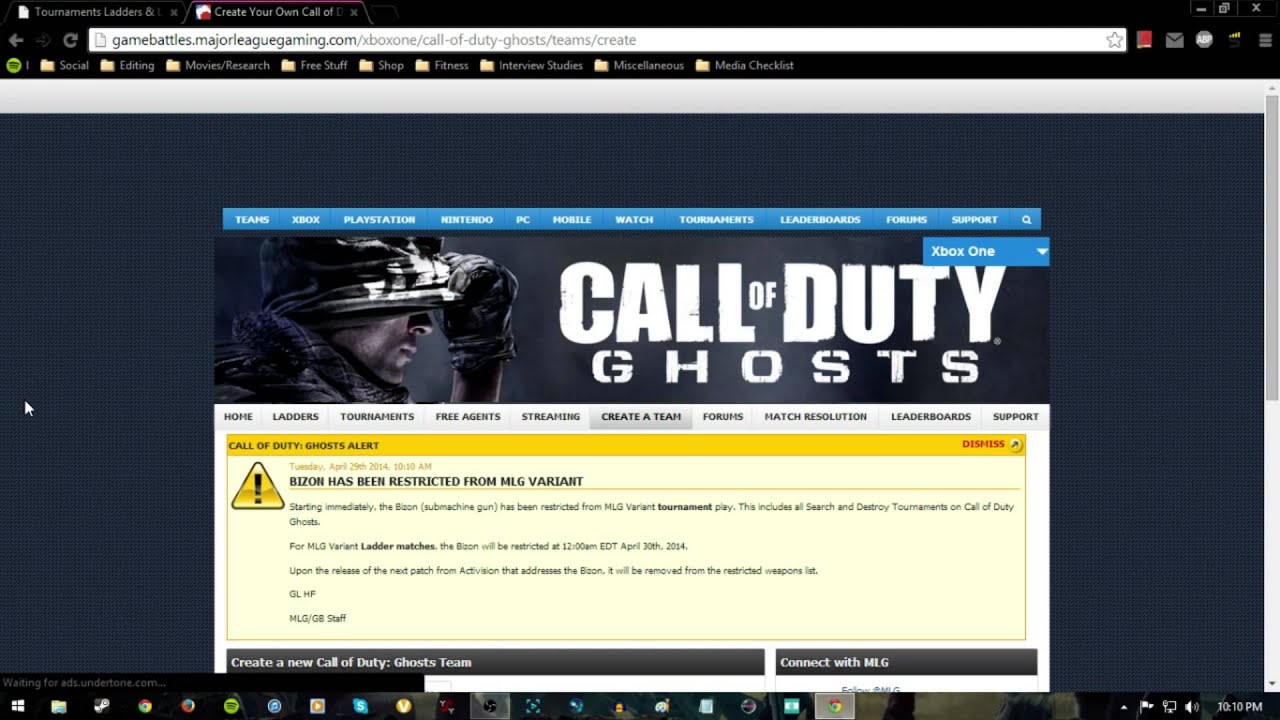Image resolution: width=1280 pixels, height=720 pixels.
Task: Bookmark this page with the star icon
Action: pos(1114,40)
